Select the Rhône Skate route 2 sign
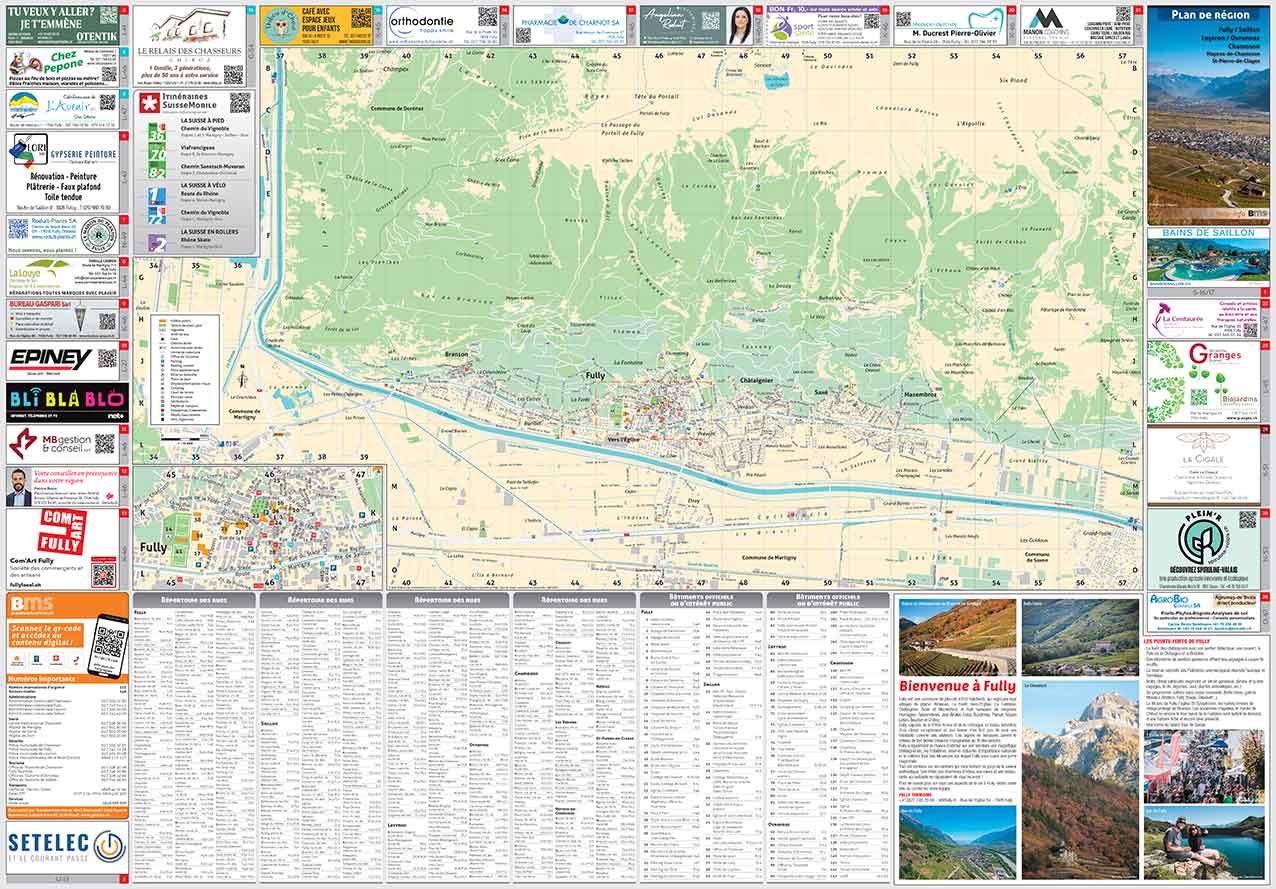1276x889 pixels. click(157, 241)
